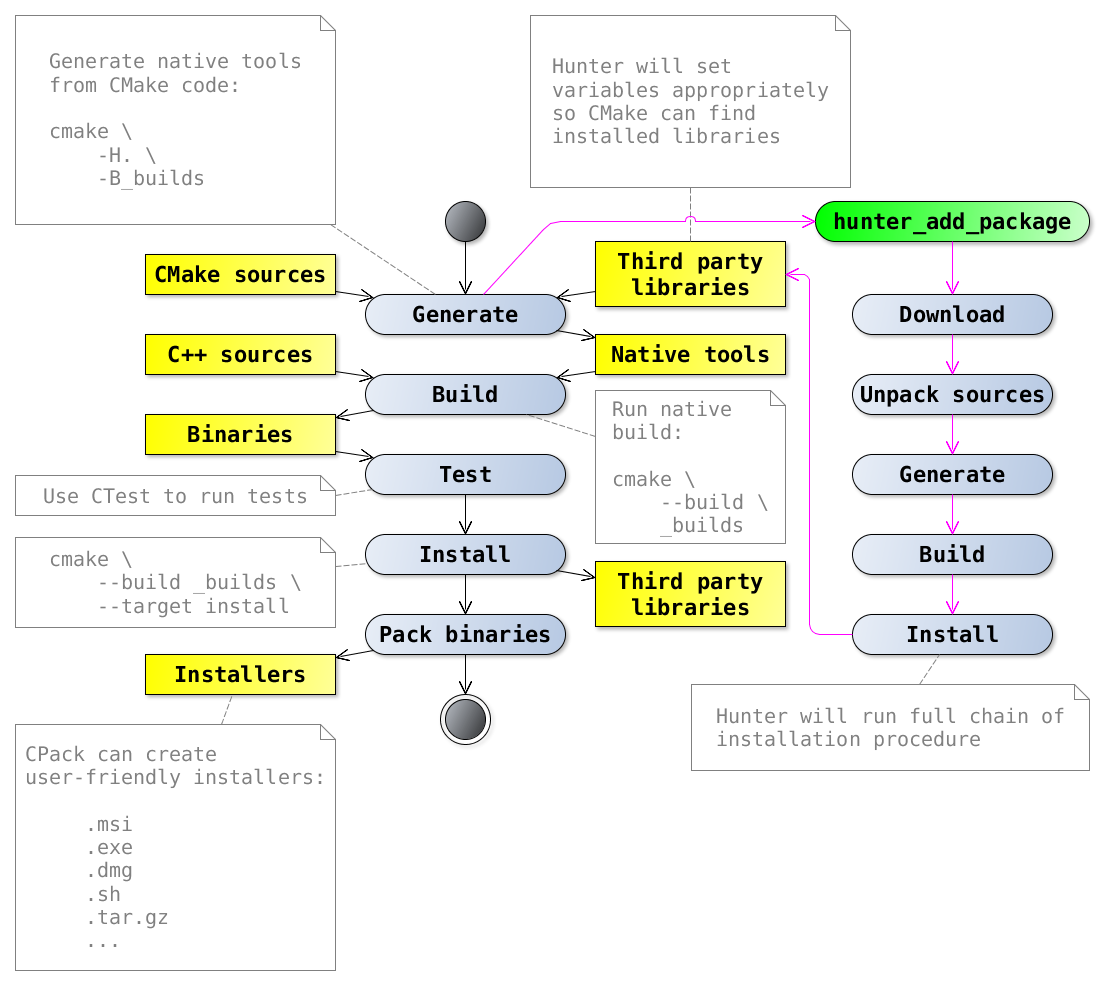This screenshot has width=1105, height=986.
Task: Open the CPack installers note
Action: (175, 848)
